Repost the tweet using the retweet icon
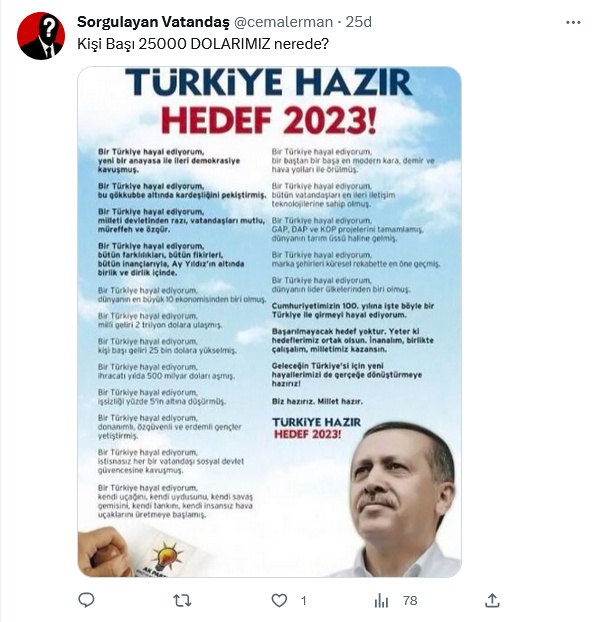 pyautogui.click(x=183, y=601)
